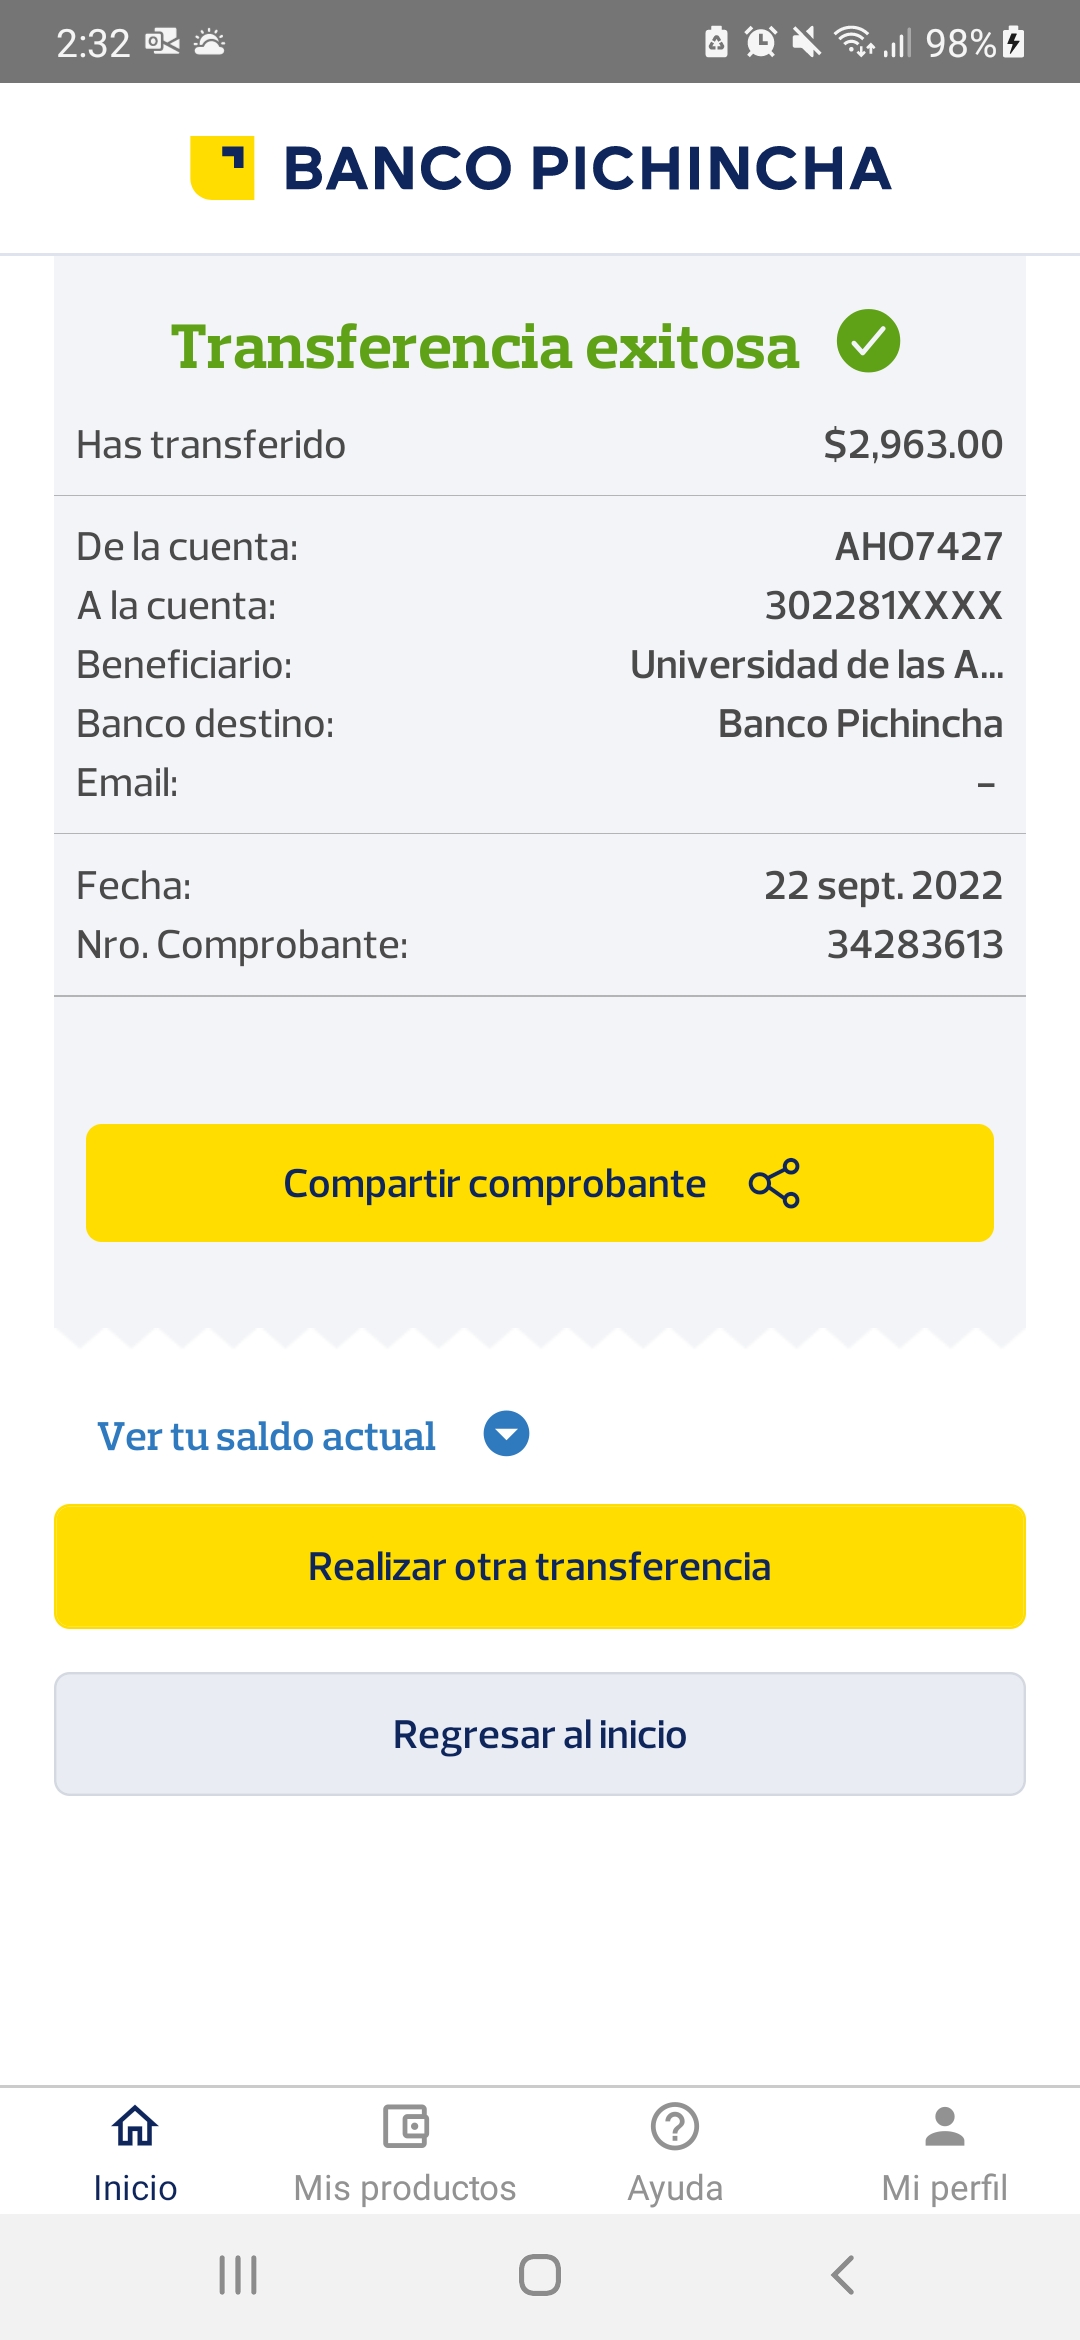The width and height of the screenshot is (1080, 2340).
Task: Tap the Ayuda question mark icon
Action: coord(675,2127)
